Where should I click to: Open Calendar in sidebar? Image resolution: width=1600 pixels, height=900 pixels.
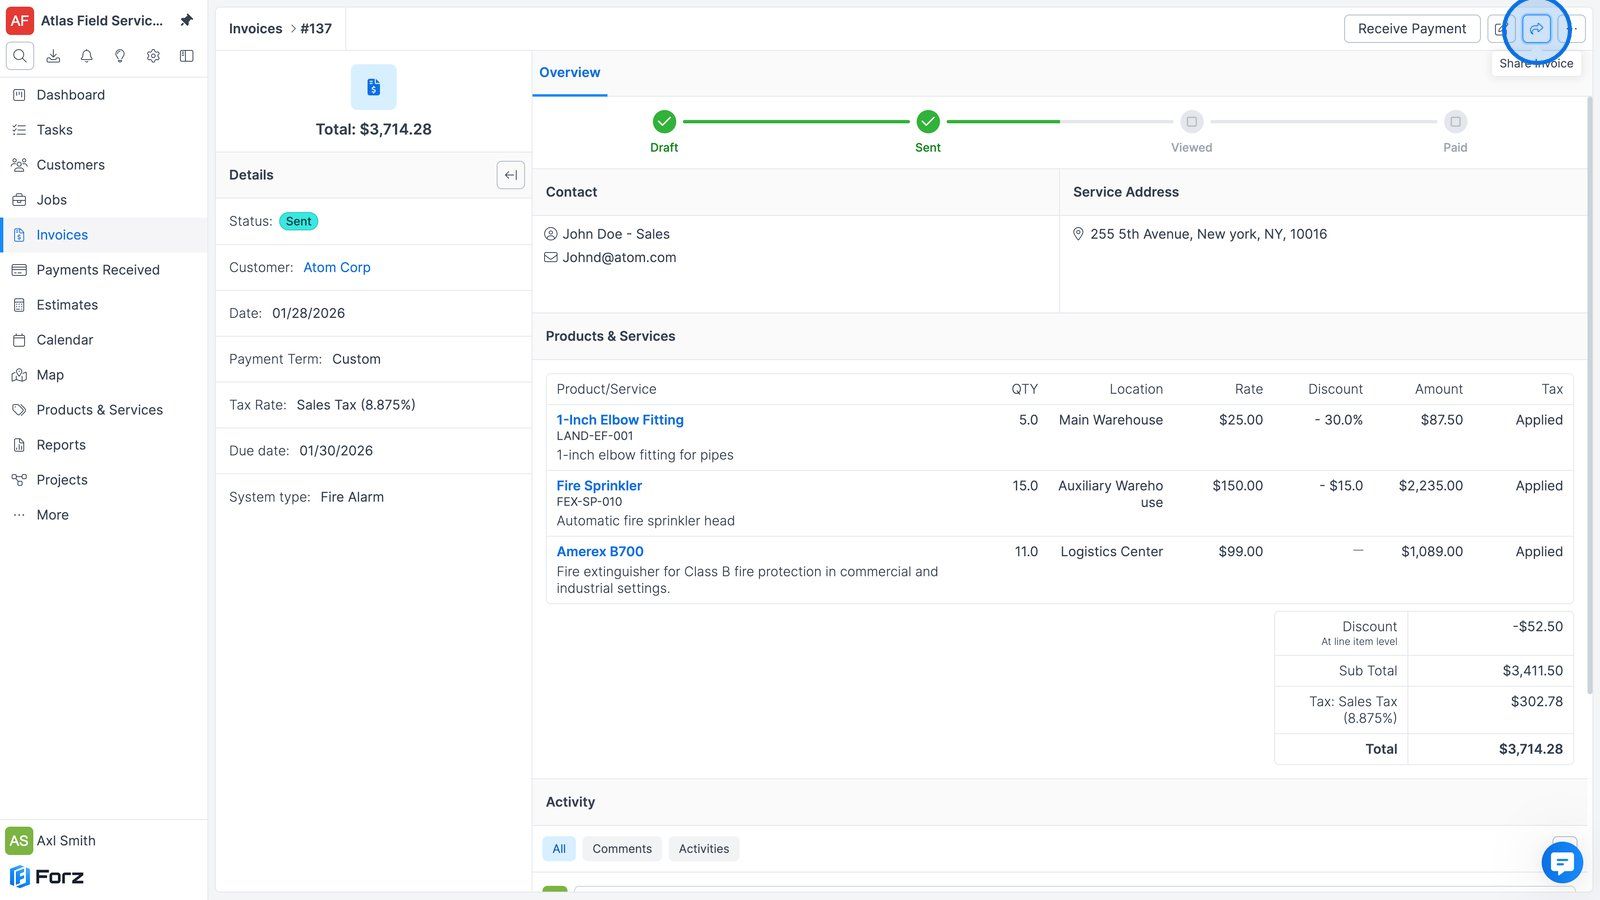tap(104, 340)
